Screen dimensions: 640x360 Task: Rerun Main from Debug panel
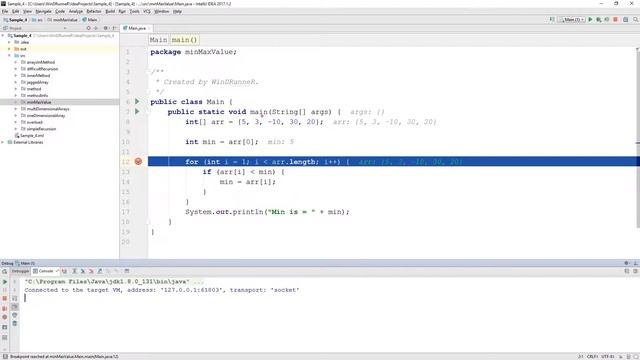point(5,271)
